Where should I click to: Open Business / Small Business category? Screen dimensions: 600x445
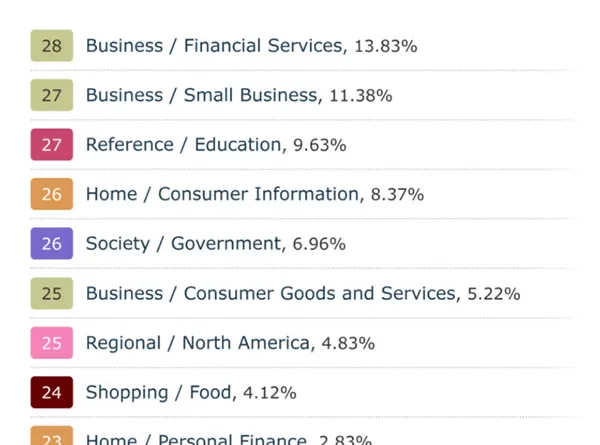(204, 95)
